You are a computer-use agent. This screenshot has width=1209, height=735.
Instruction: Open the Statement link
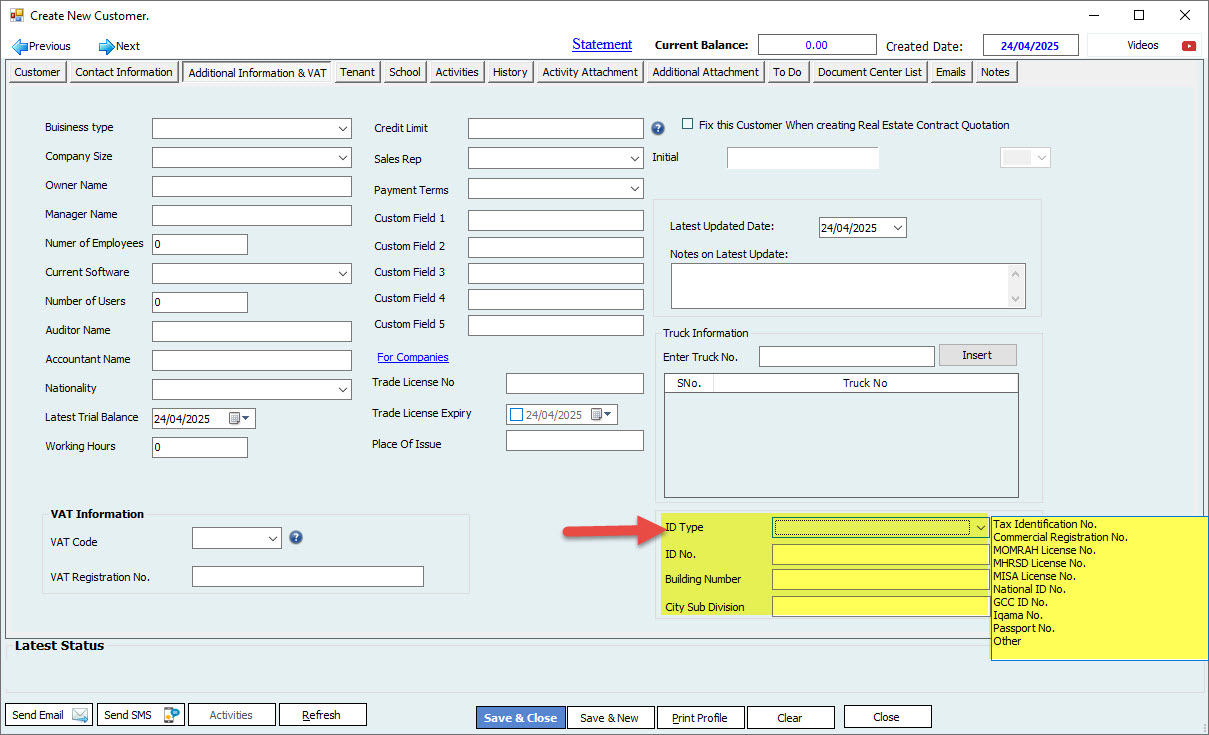tap(602, 44)
